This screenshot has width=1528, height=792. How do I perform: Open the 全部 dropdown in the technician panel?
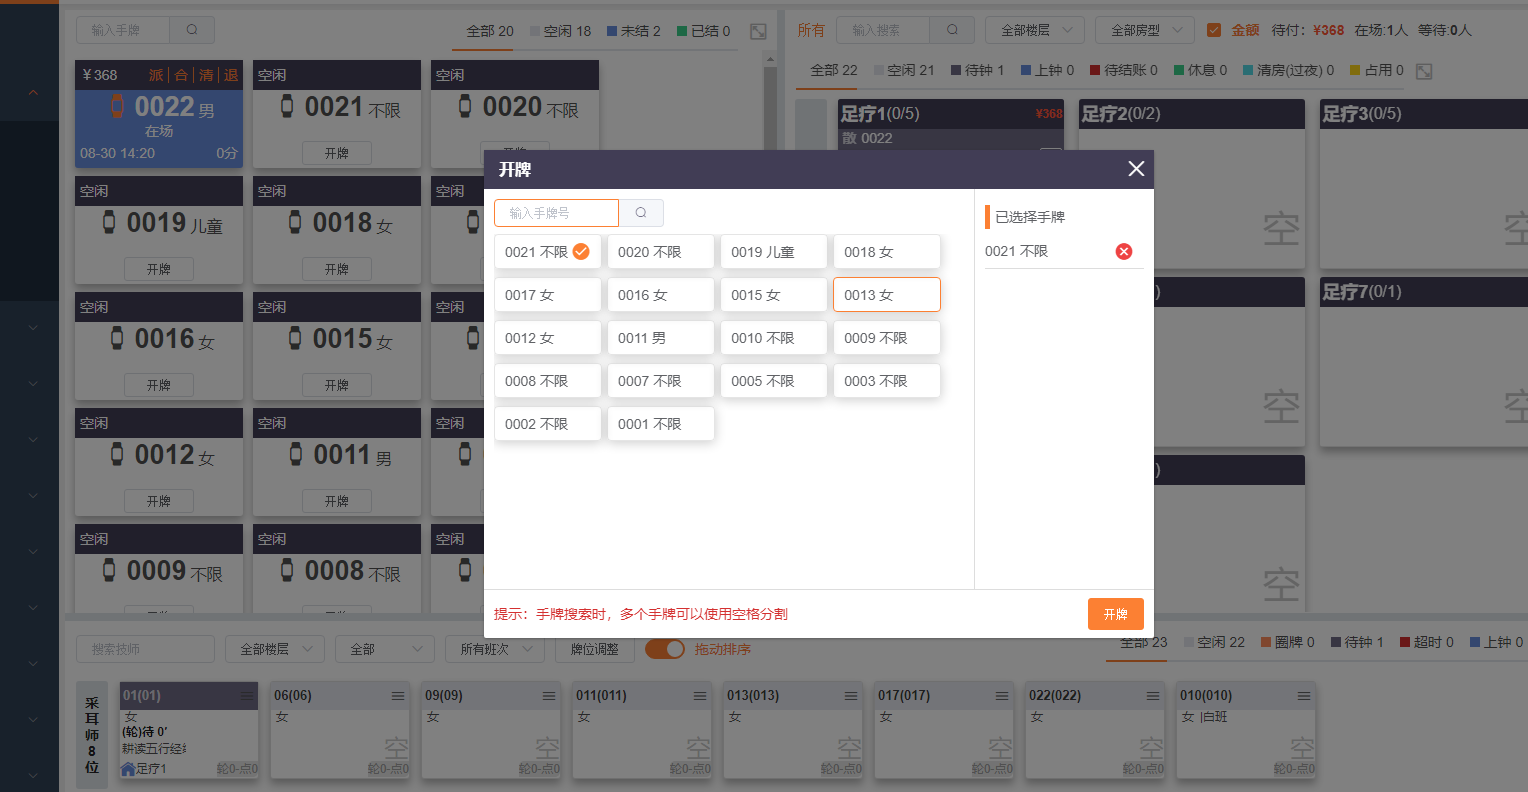click(385, 649)
